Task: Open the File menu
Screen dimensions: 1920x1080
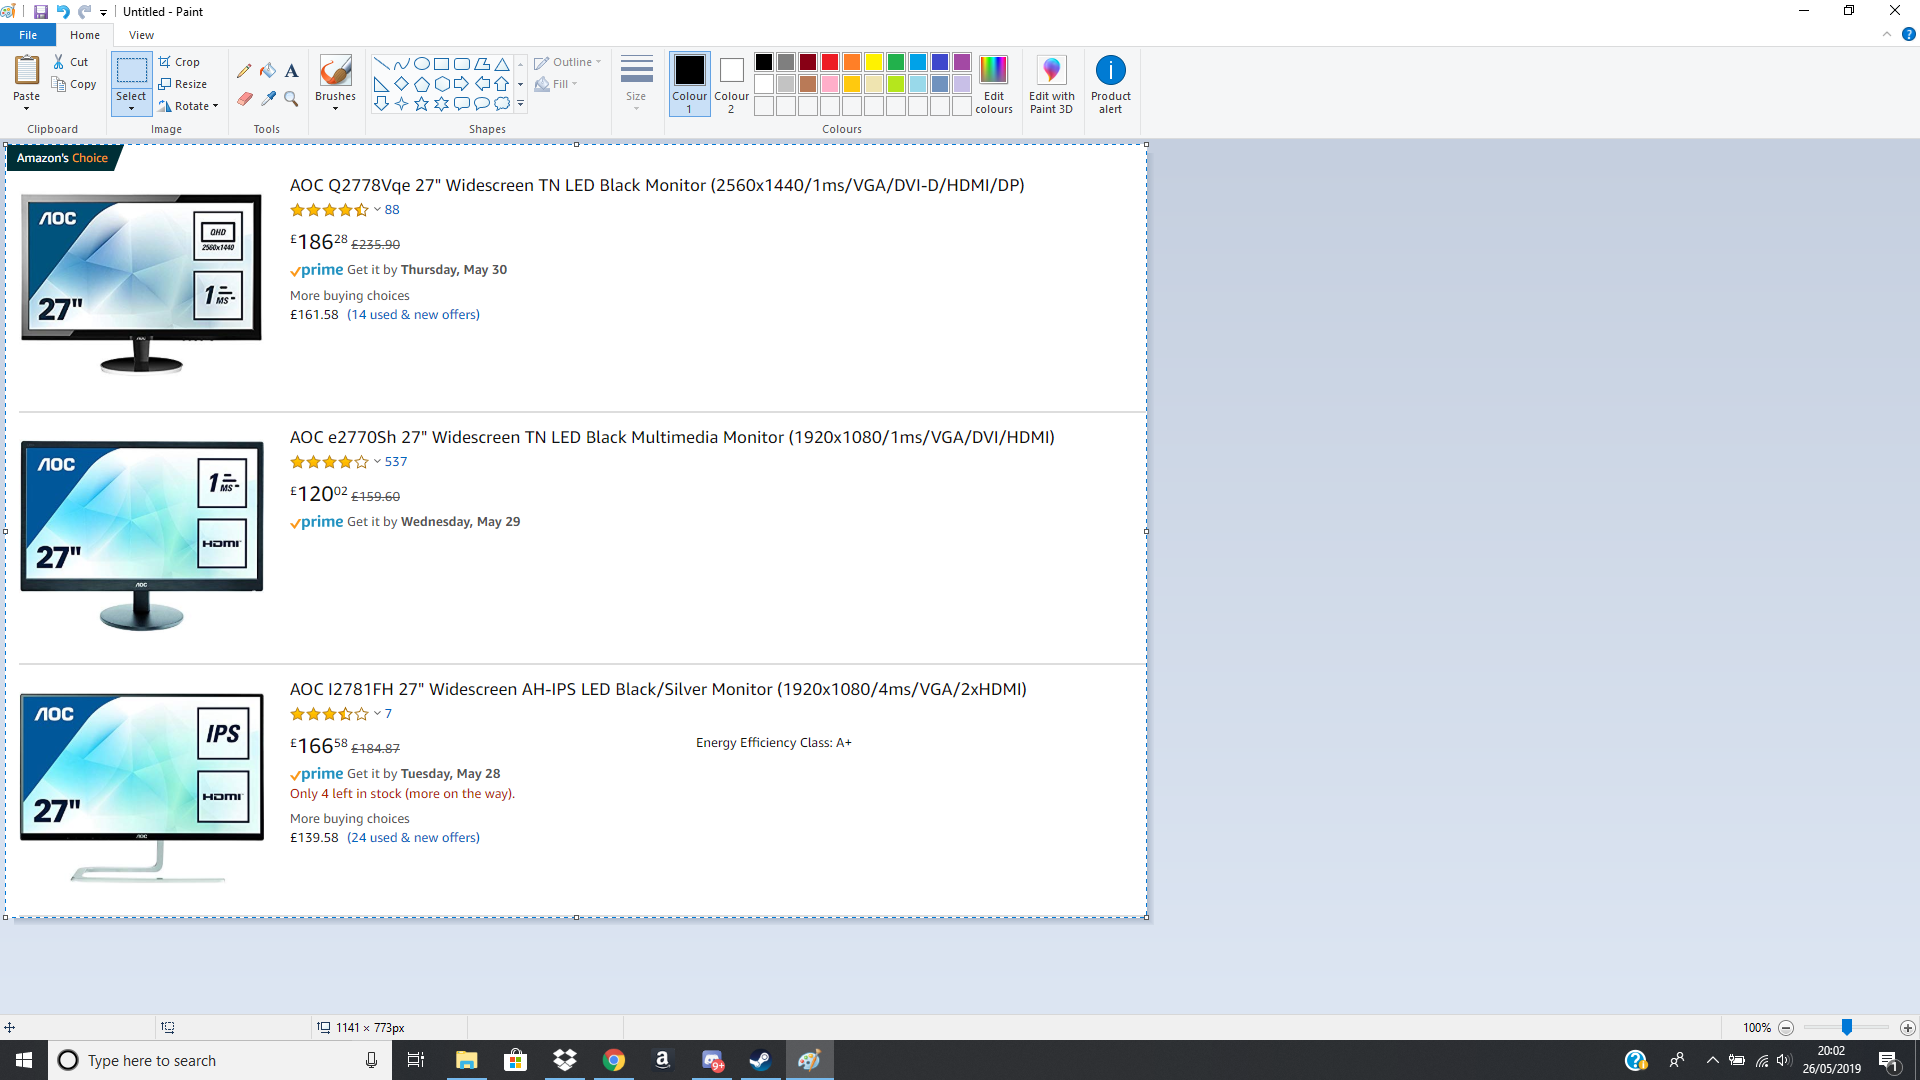Action: 28,35
